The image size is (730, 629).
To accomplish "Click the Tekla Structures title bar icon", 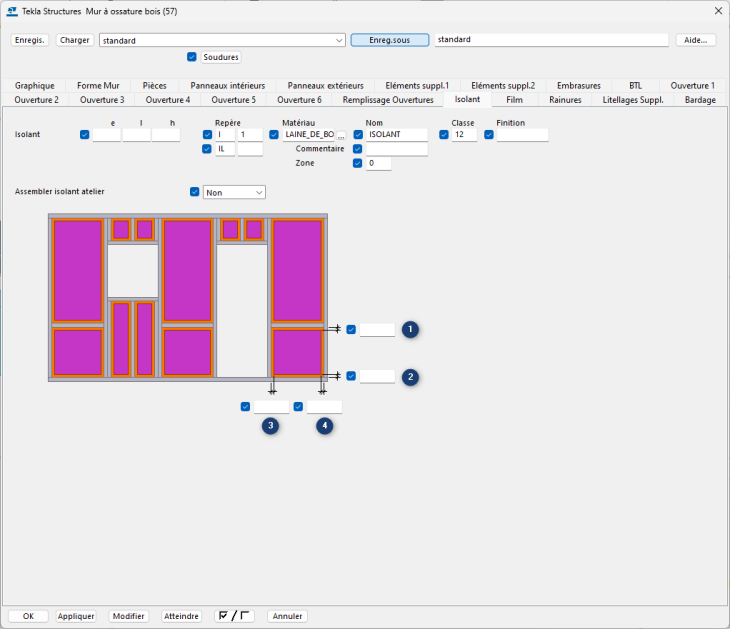I will tap(12, 10).
